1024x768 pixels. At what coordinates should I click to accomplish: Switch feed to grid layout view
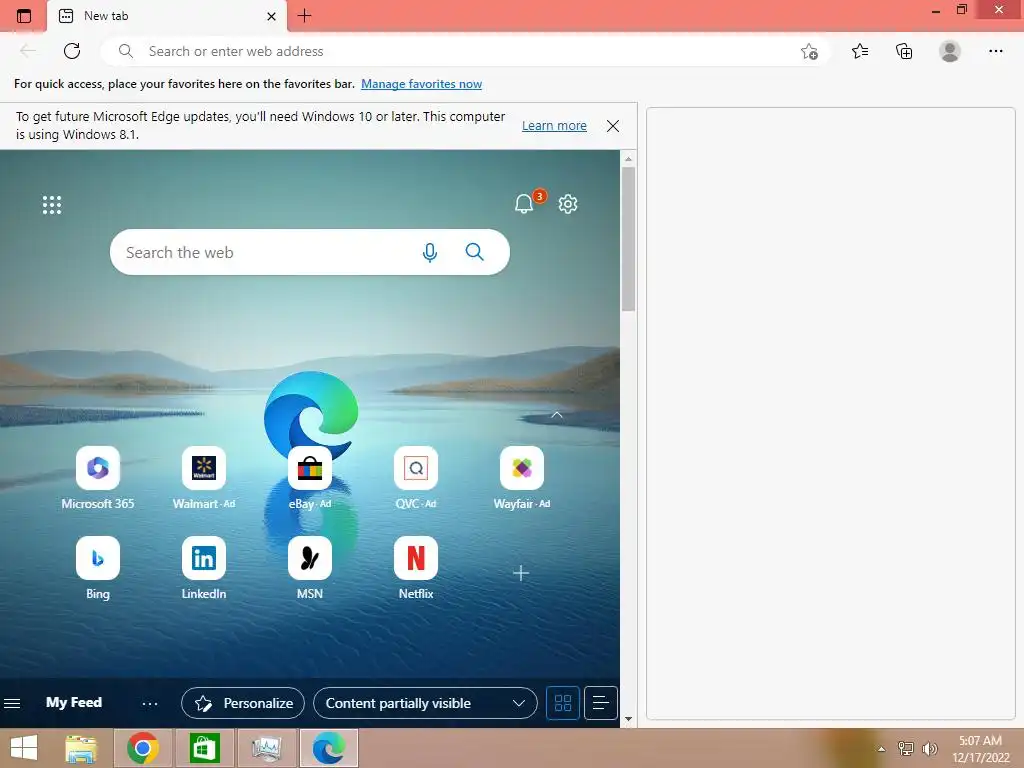point(563,703)
